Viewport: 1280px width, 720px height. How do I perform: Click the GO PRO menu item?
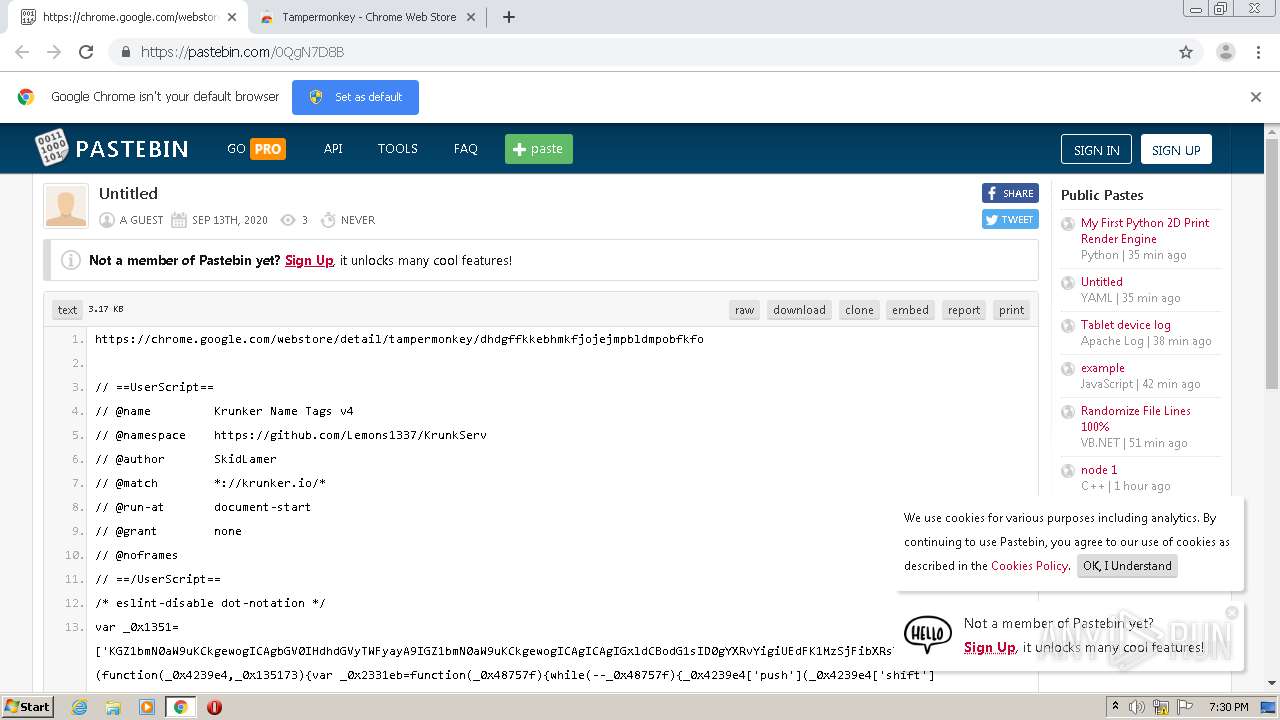tap(256, 149)
